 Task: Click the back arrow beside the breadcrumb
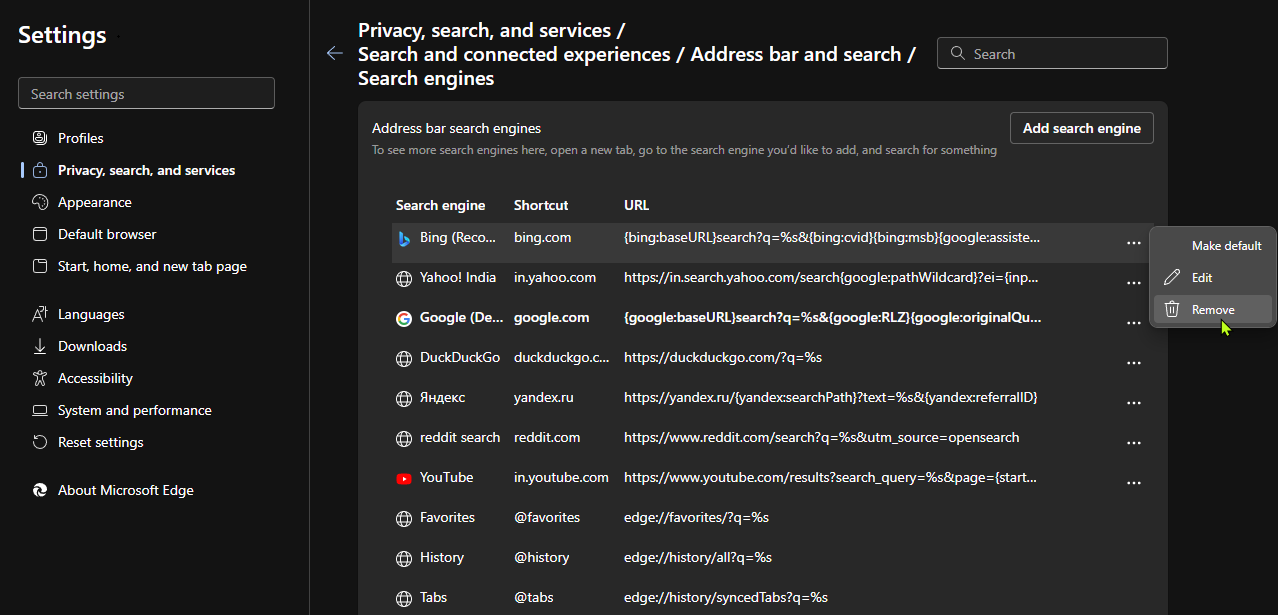click(335, 54)
